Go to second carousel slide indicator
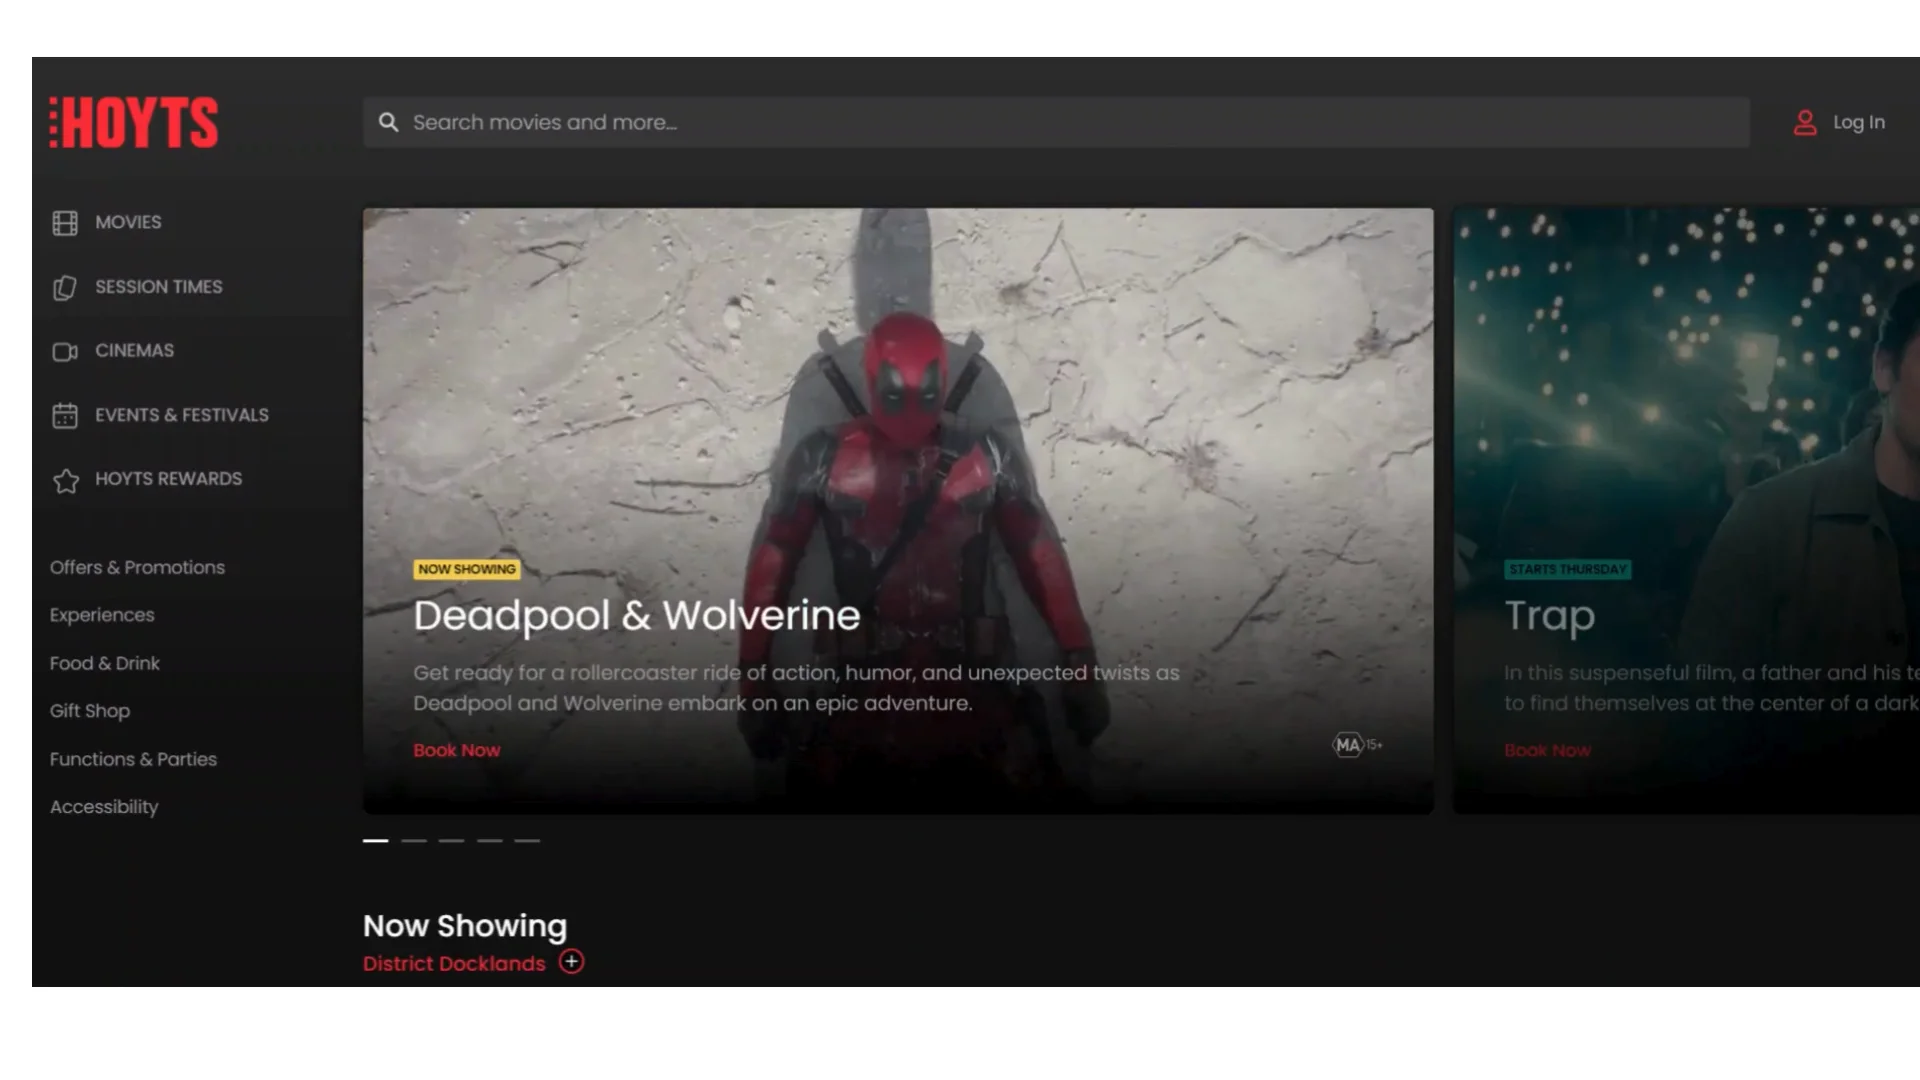Viewport: 1920px width, 1080px height. [x=414, y=841]
